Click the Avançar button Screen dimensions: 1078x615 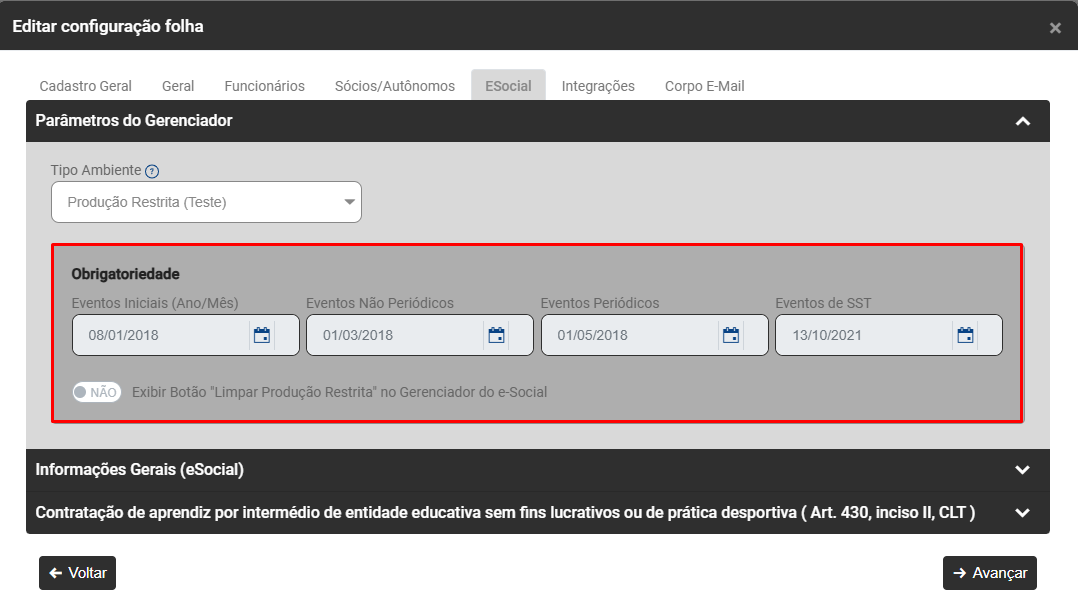click(x=990, y=573)
